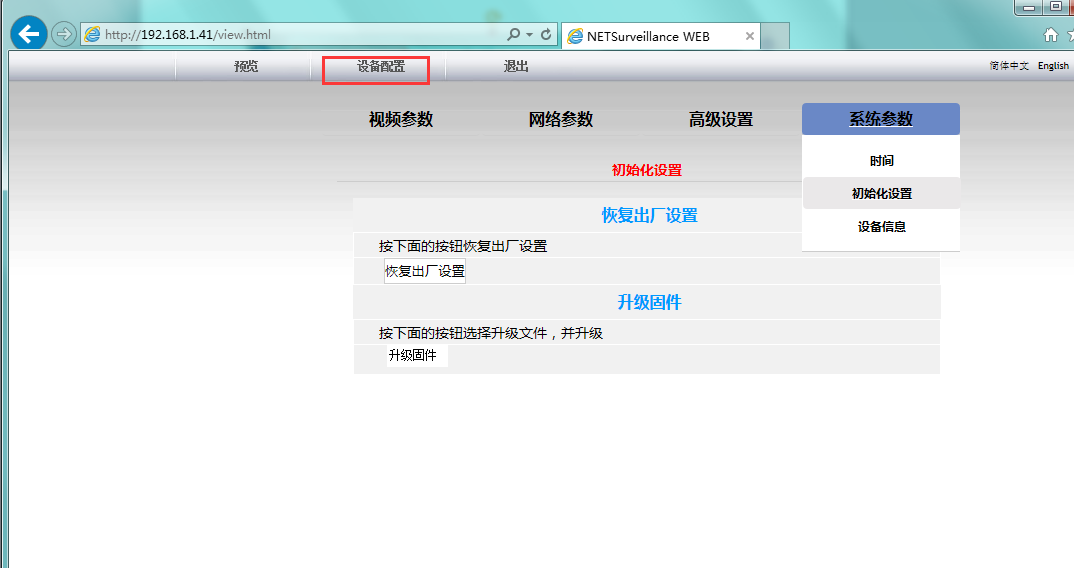The height and width of the screenshot is (568, 1074).
Task: Select 时间 from the system submenu
Action: tap(881, 161)
